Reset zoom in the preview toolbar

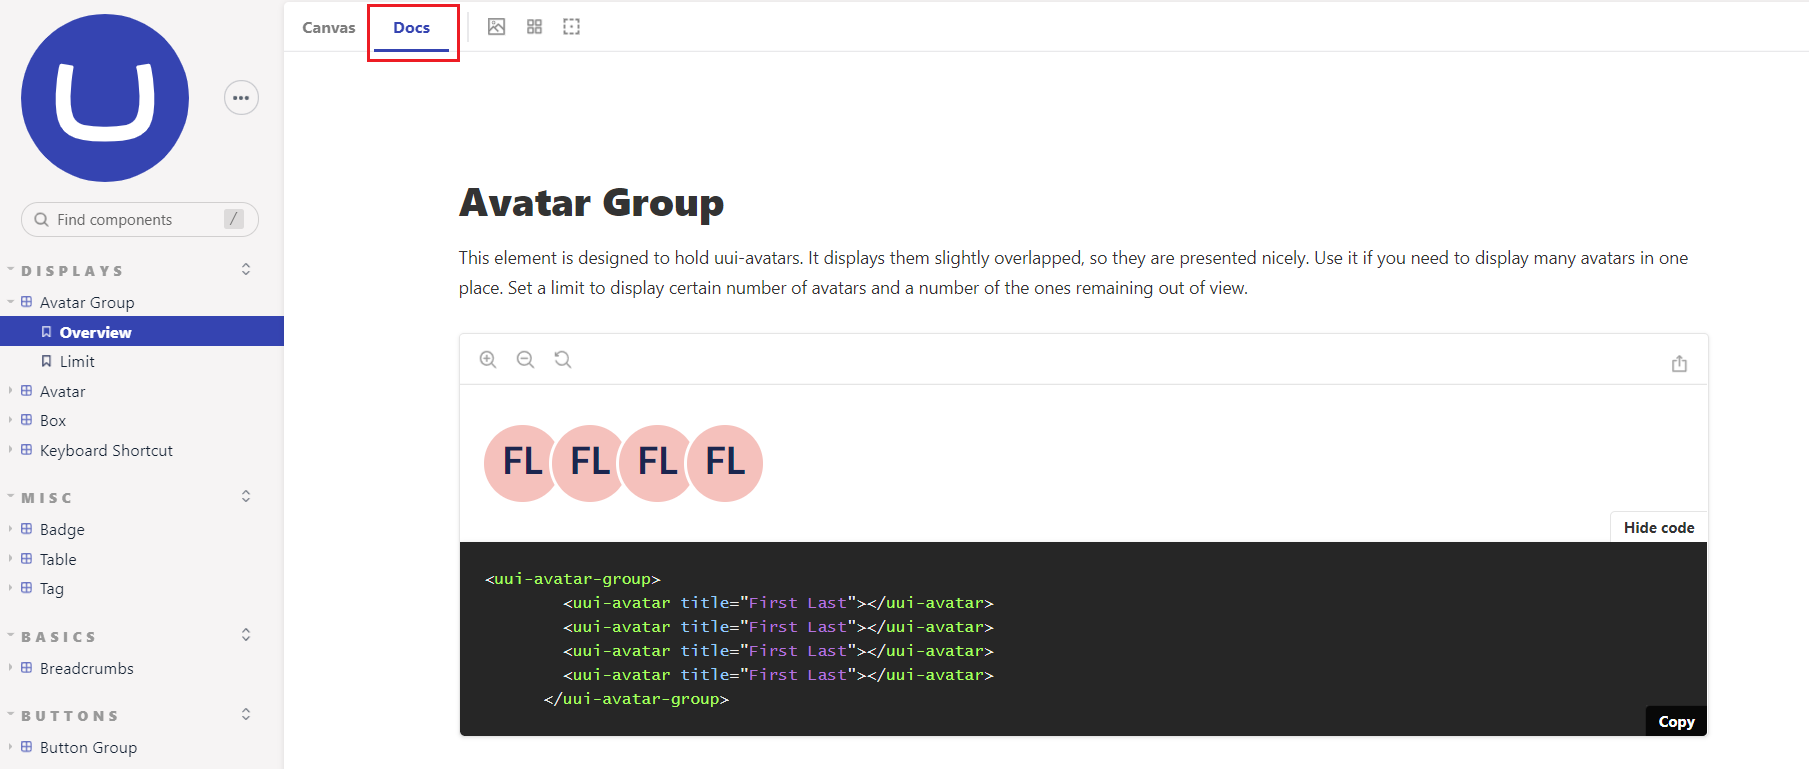tap(563, 360)
